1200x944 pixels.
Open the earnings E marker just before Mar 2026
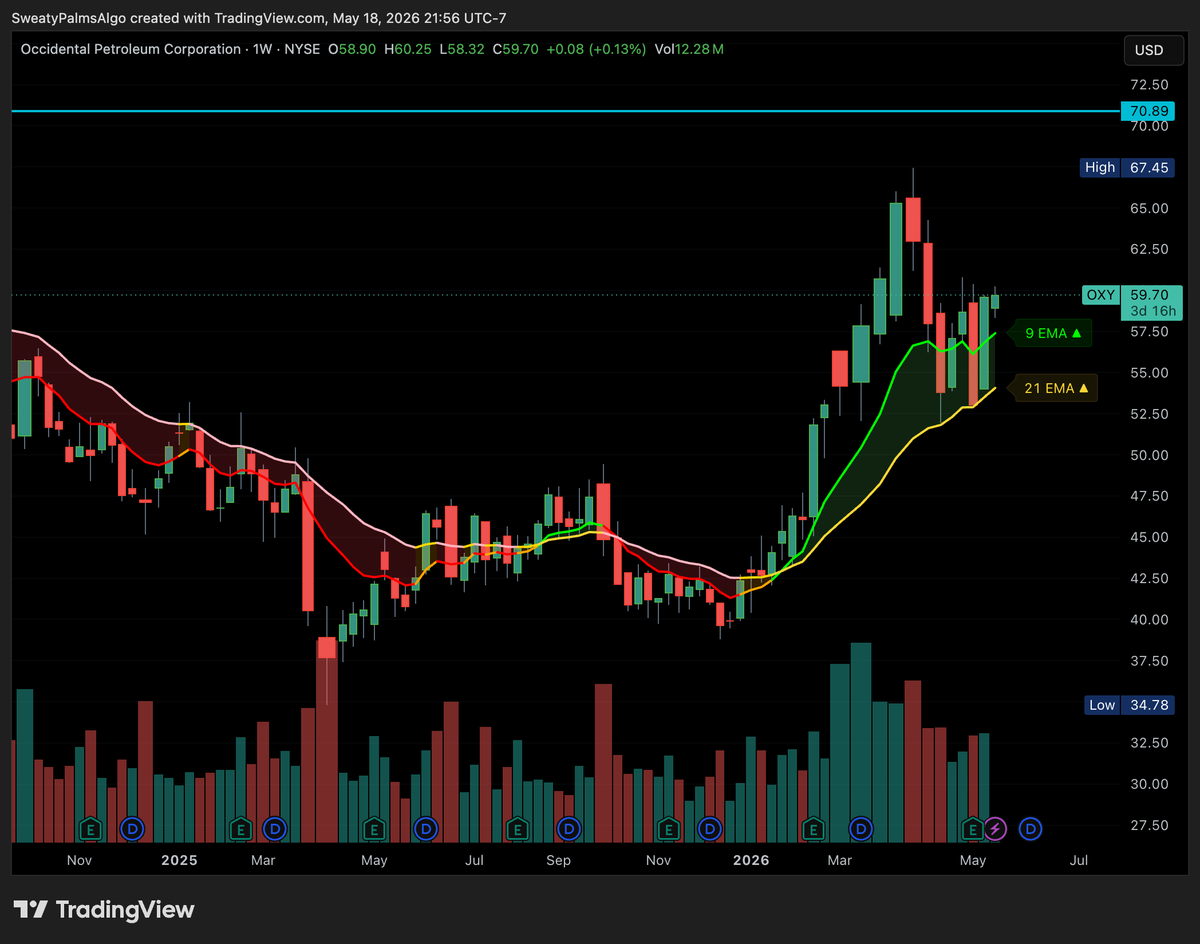814,828
